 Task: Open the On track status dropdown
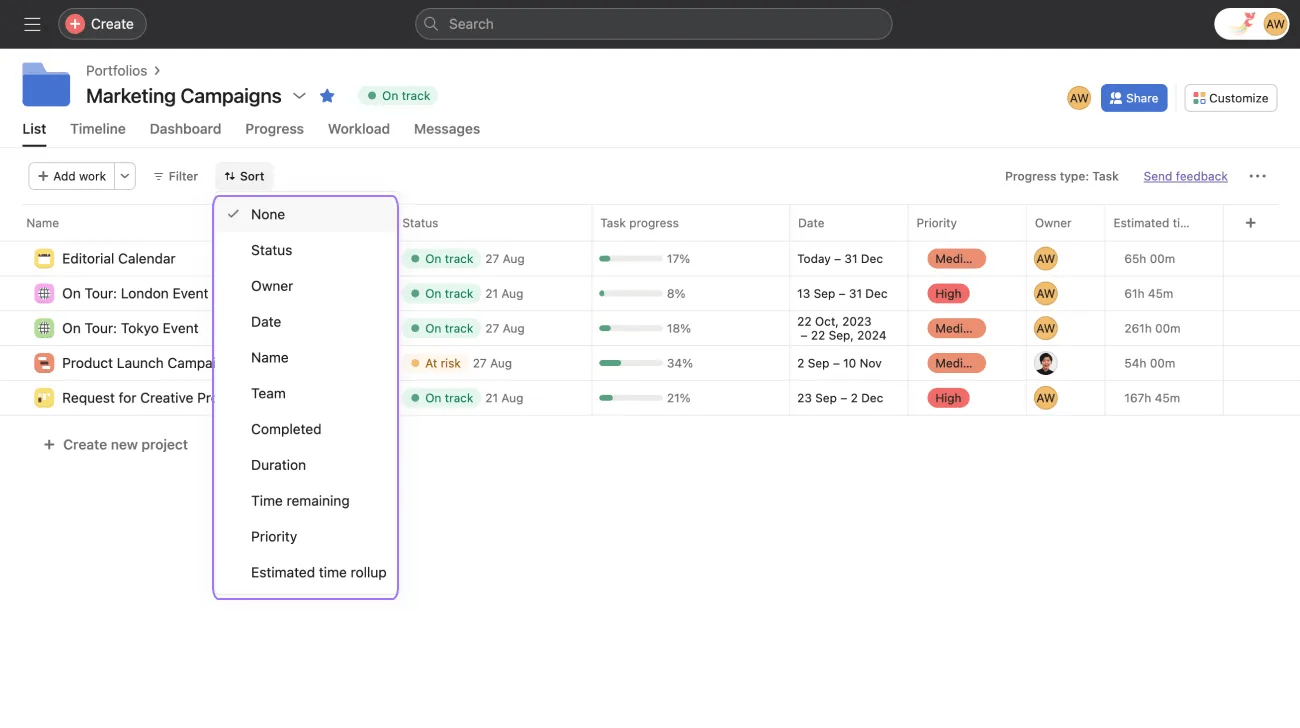coord(398,96)
